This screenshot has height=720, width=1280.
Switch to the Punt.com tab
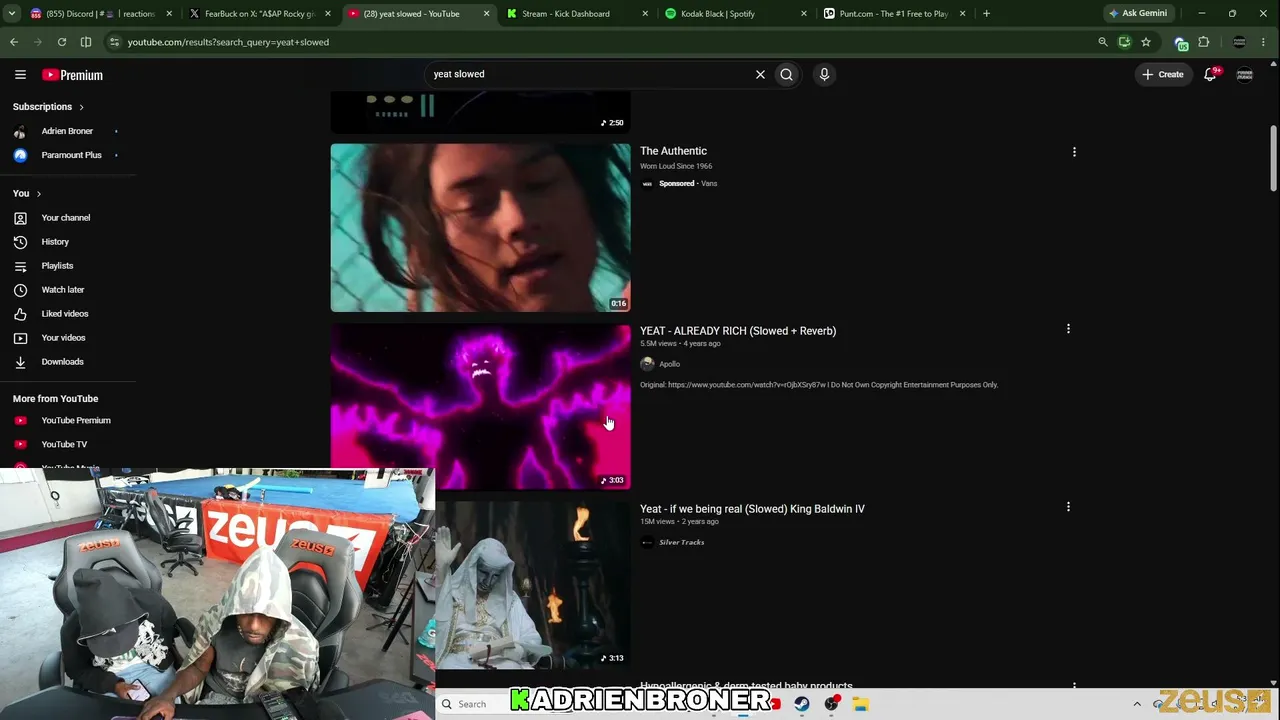click(x=893, y=14)
